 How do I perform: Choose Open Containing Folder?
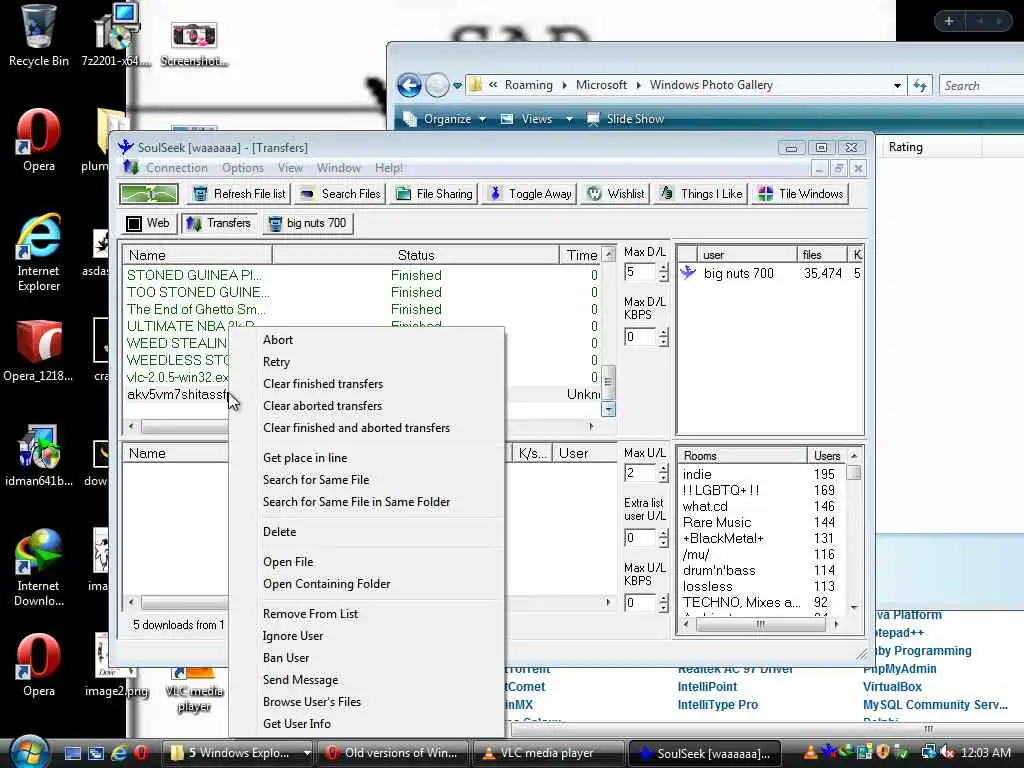(367, 584)
